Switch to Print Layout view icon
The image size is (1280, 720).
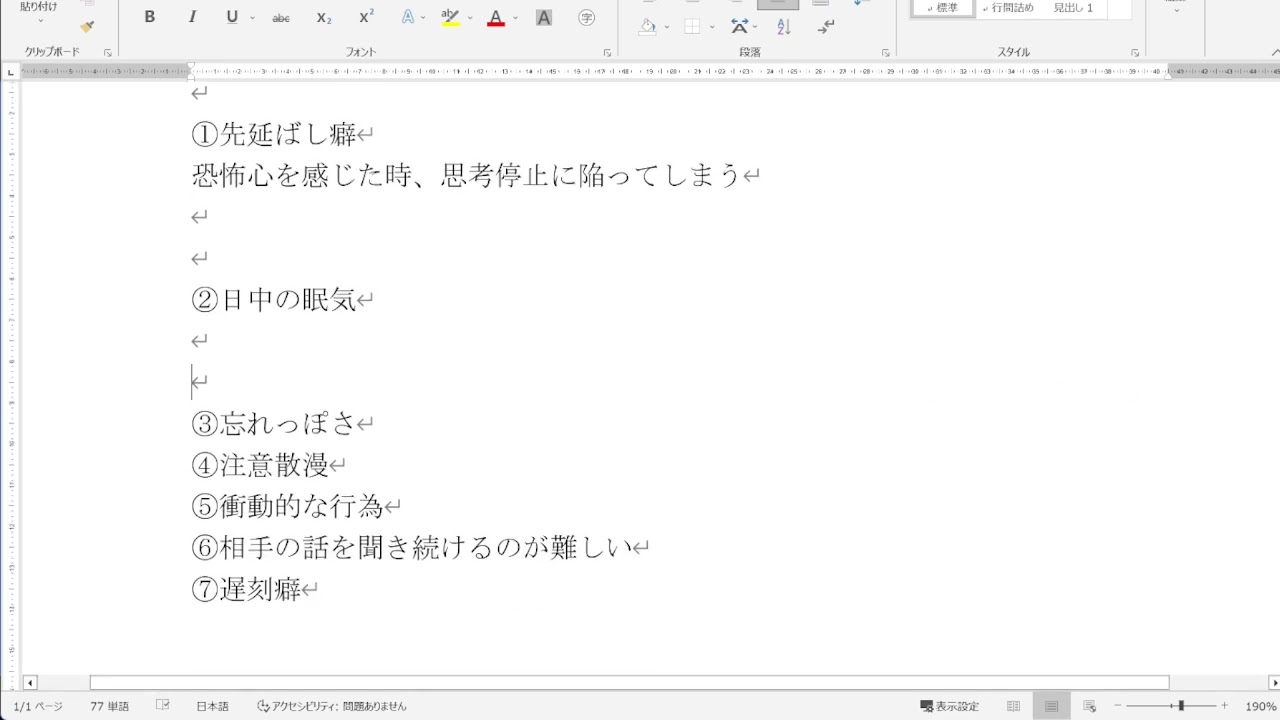click(1051, 706)
